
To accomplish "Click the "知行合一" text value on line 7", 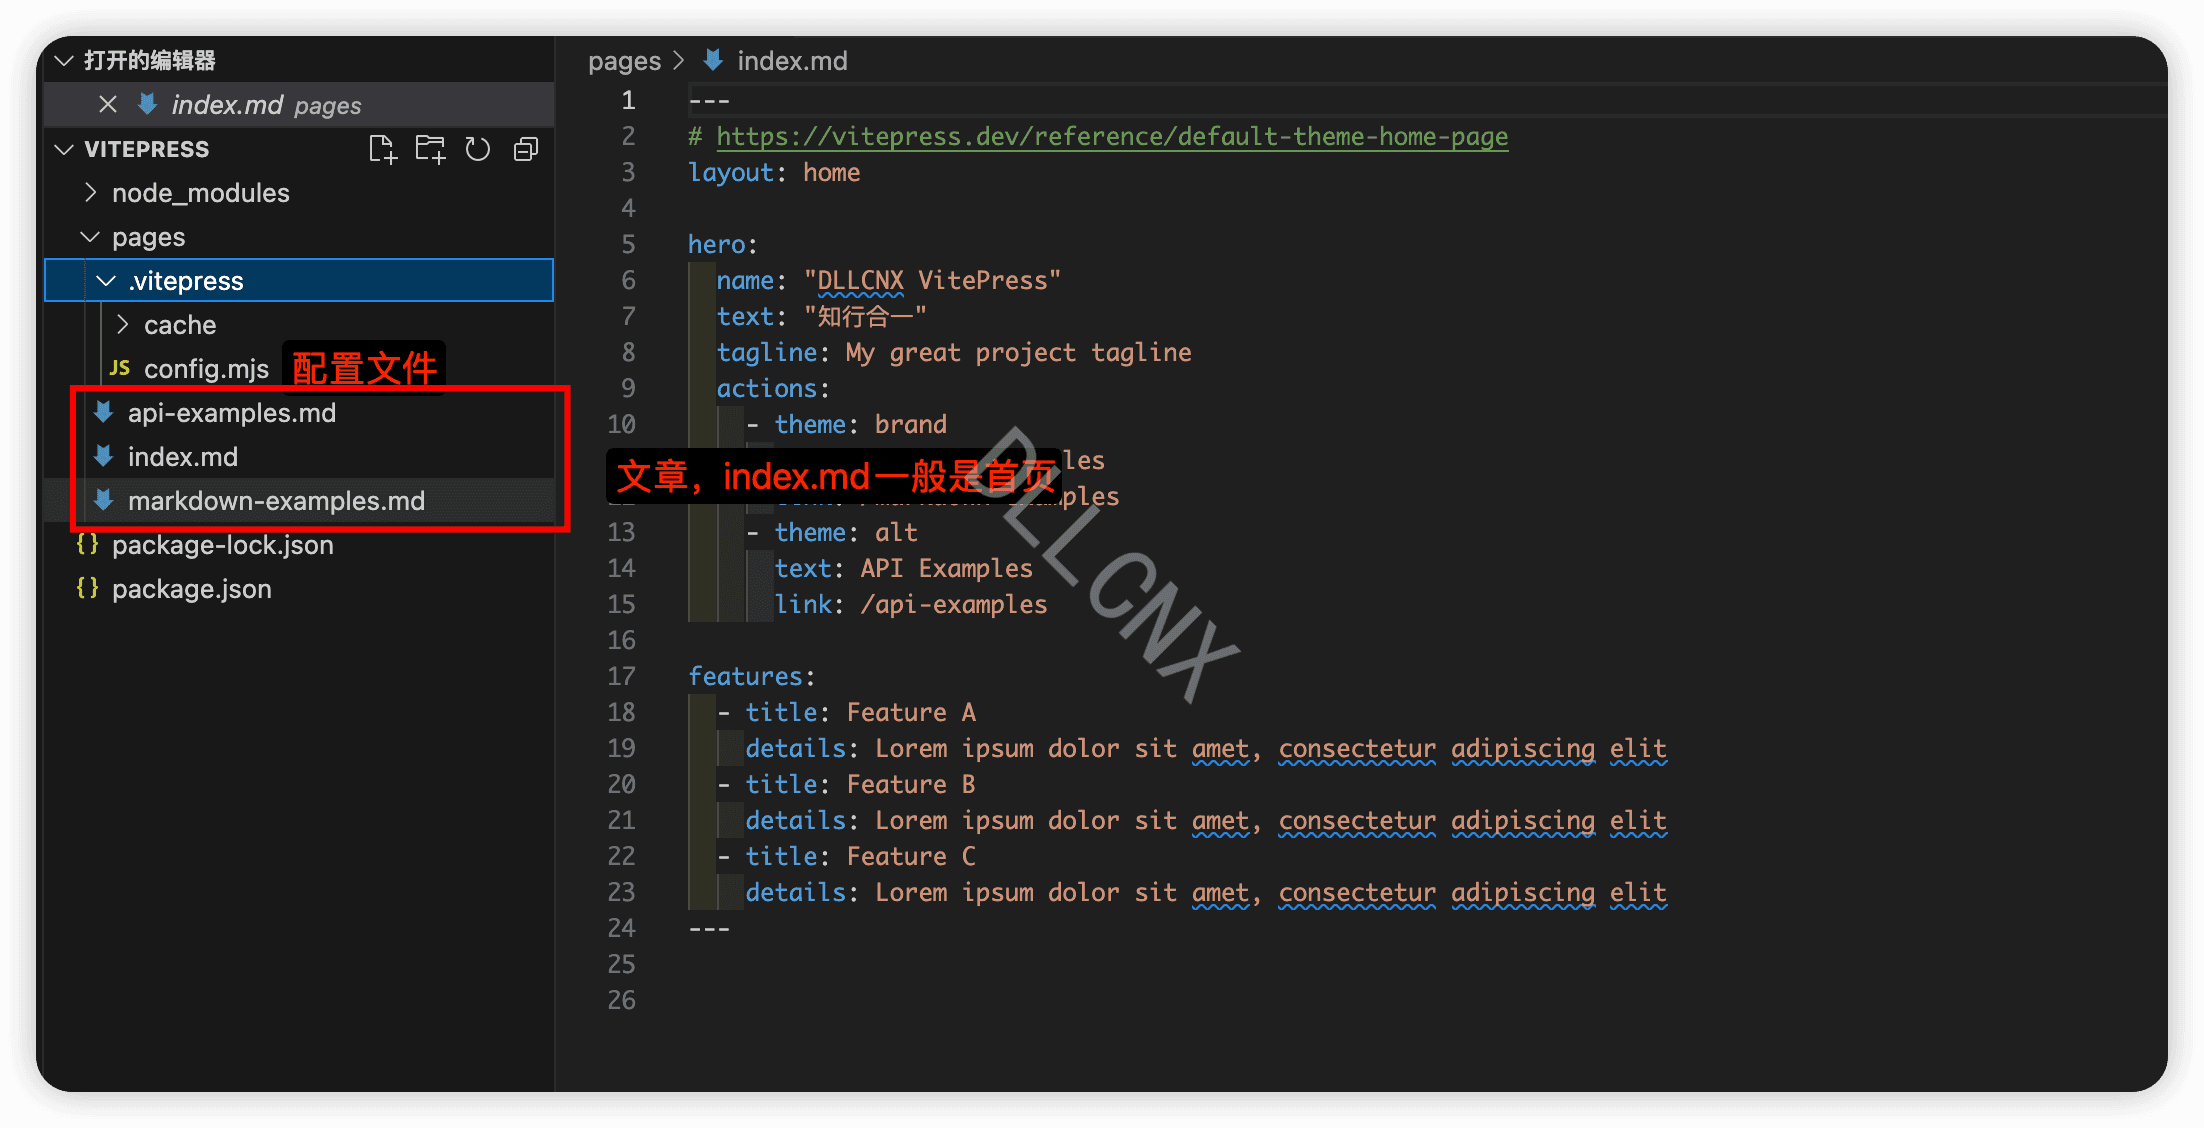I will [865, 316].
